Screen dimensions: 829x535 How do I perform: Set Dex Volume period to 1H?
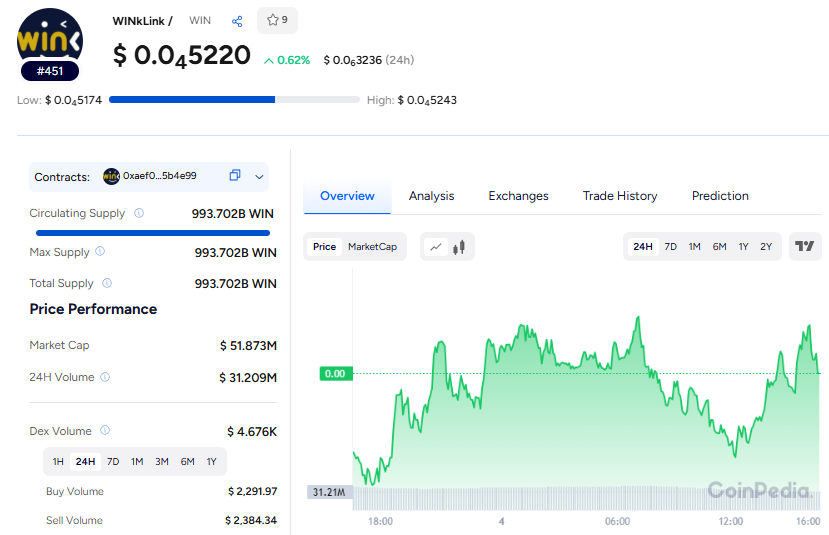pyautogui.click(x=58, y=462)
